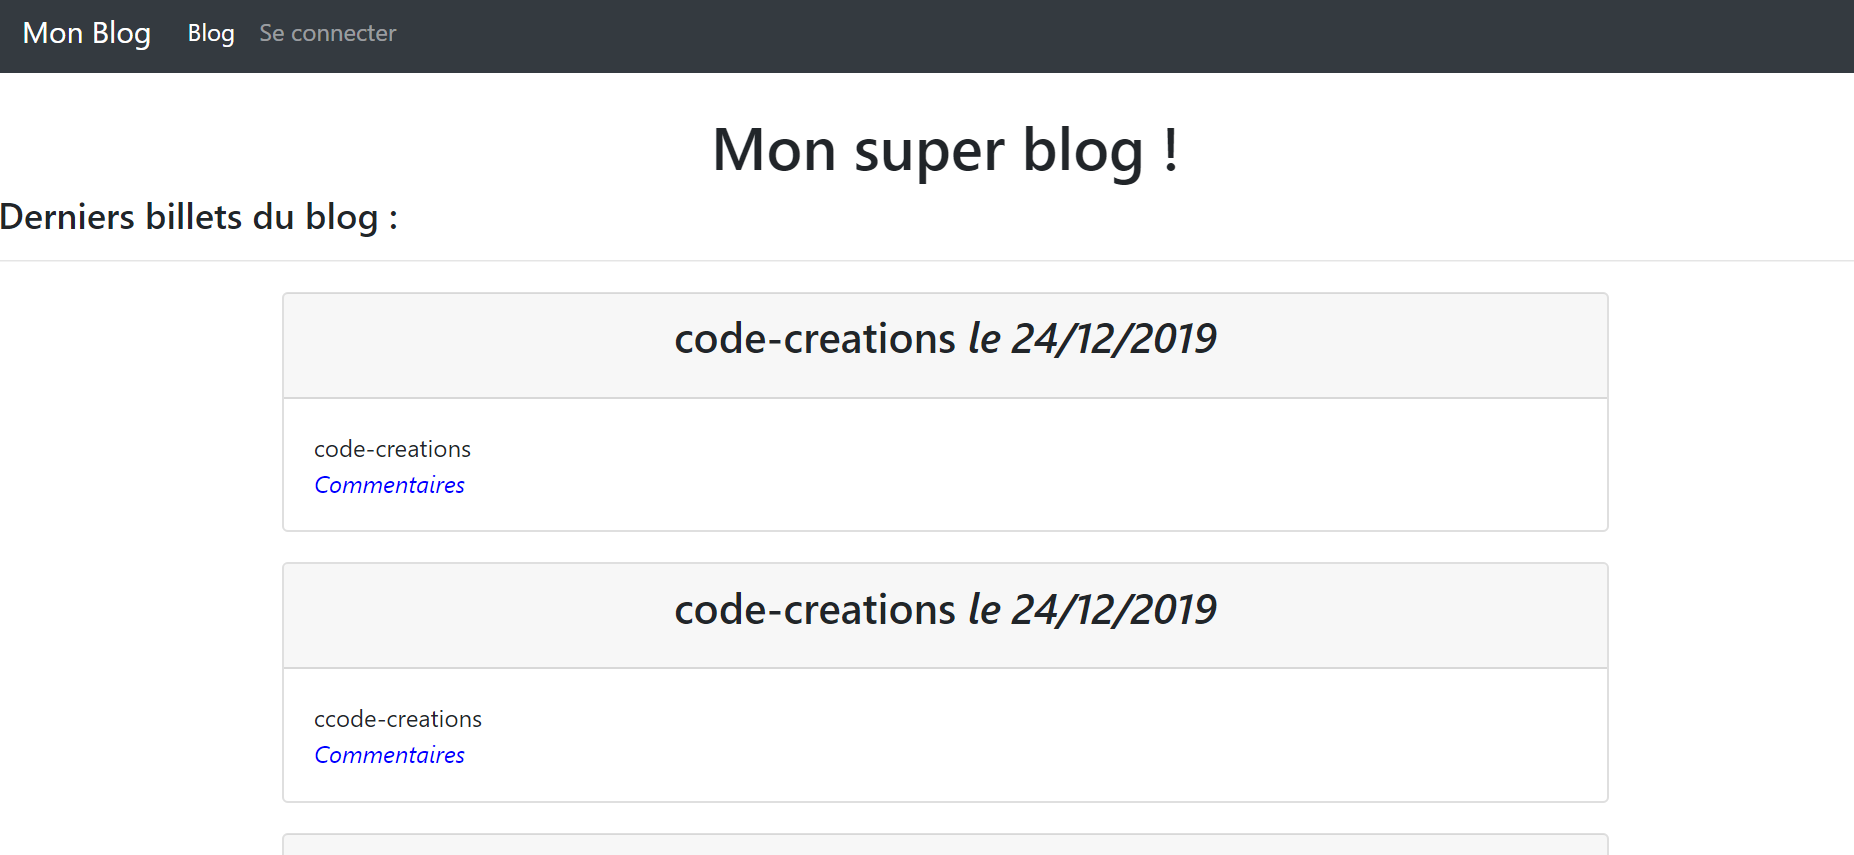Image resolution: width=1854 pixels, height=855 pixels.
Task: Click the first post's code-creations header title
Action: point(814,339)
